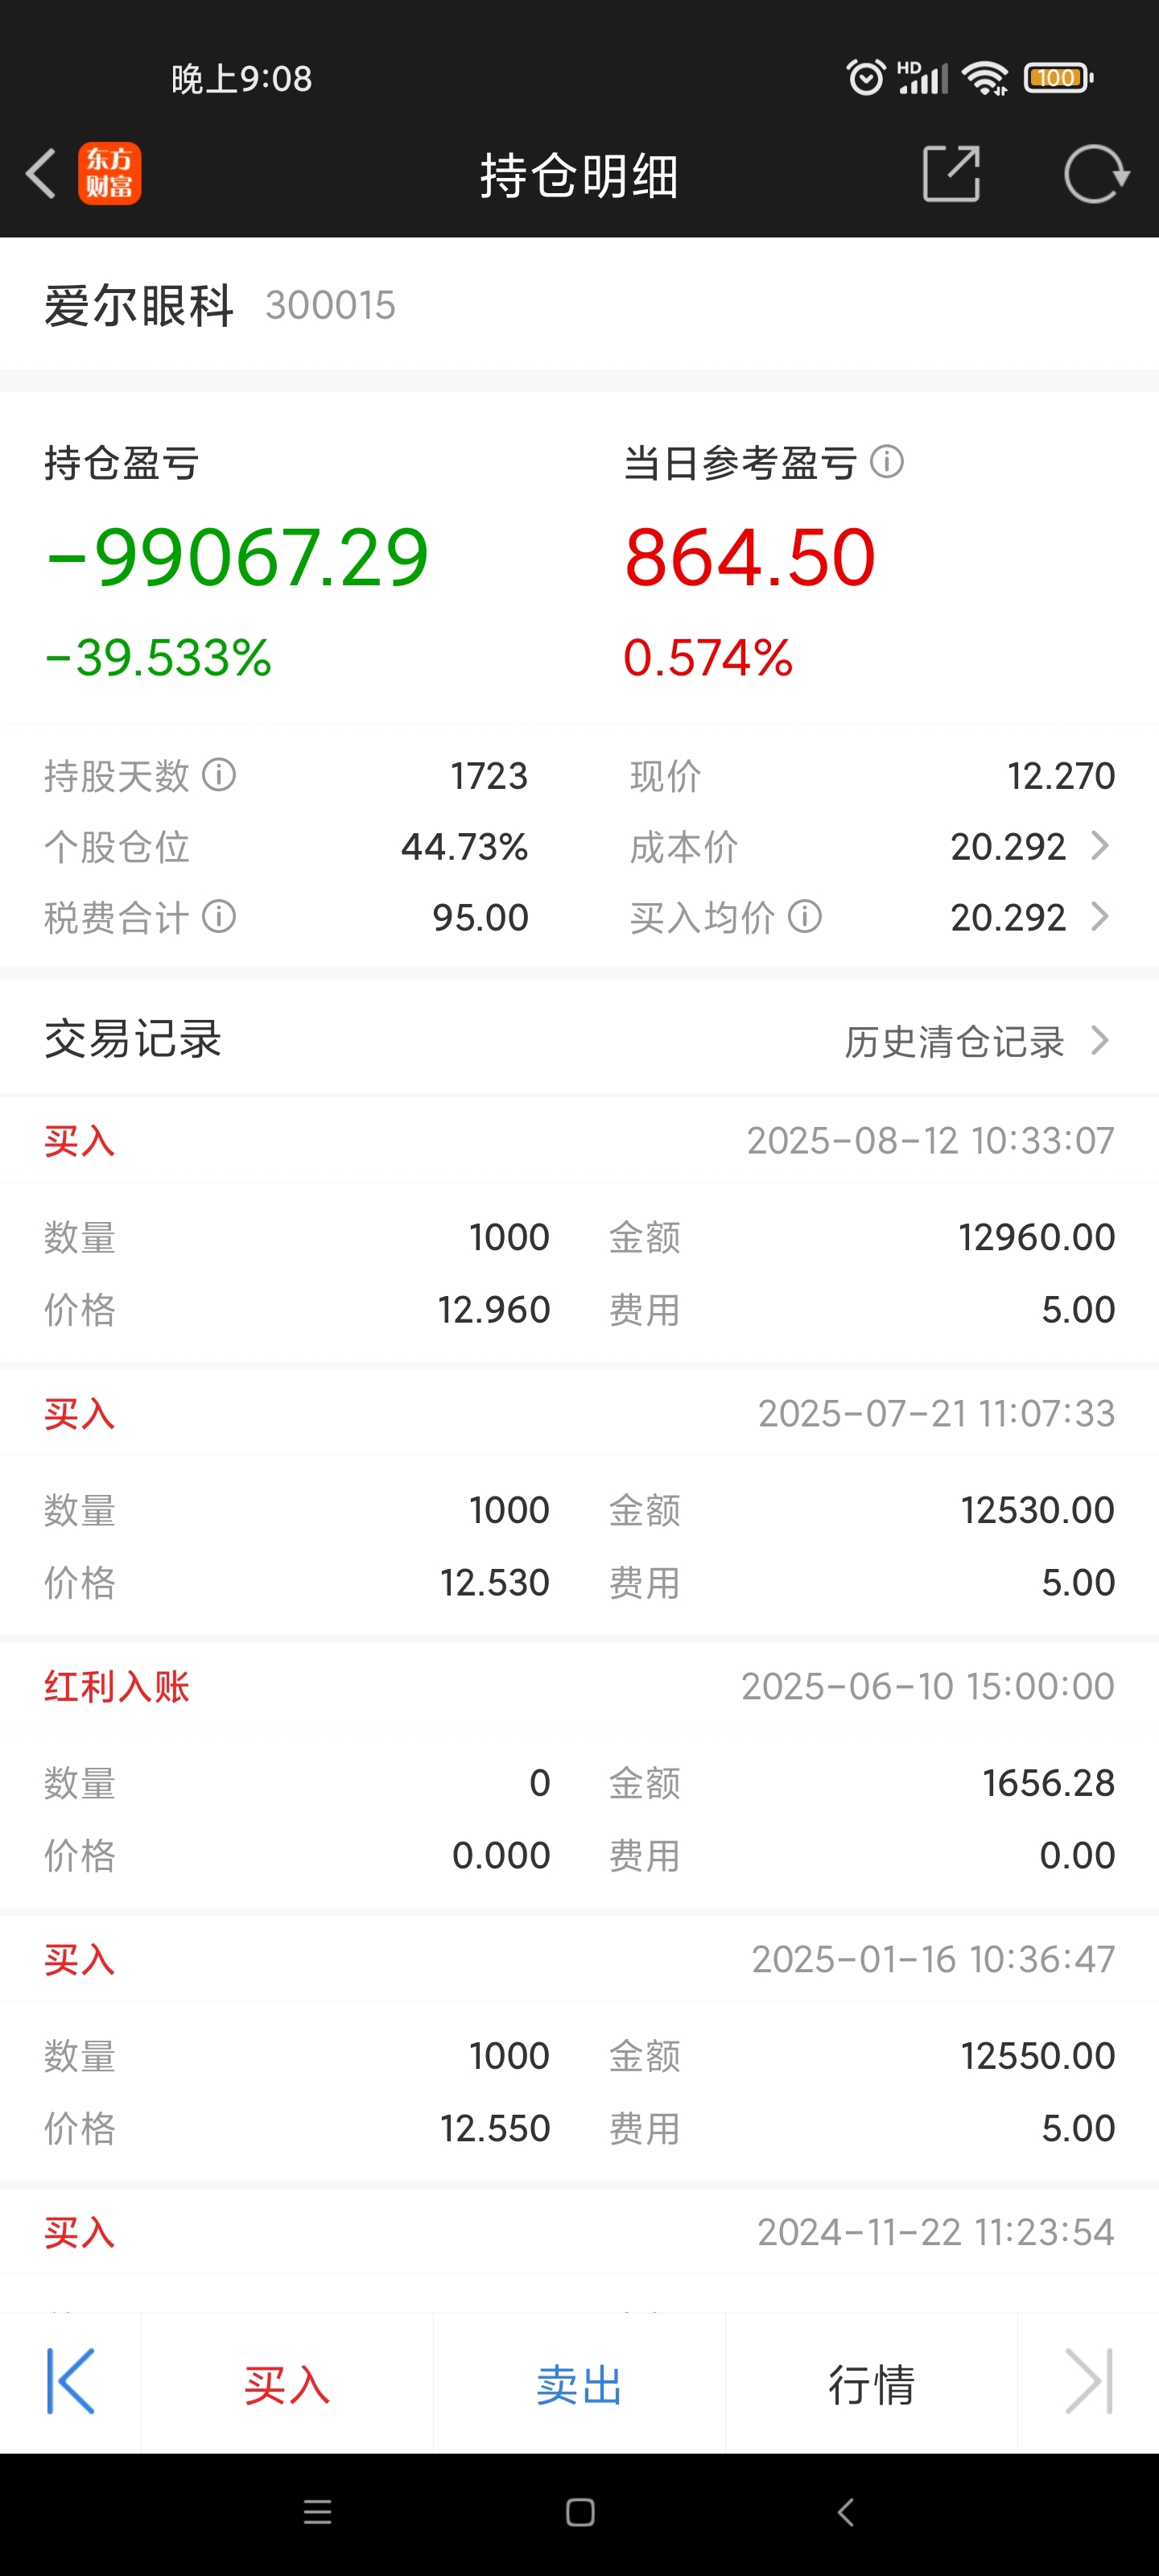Refresh the position details
The height and width of the screenshot is (2576, 1159).
pyautogui.click(x=1096, y=174)
